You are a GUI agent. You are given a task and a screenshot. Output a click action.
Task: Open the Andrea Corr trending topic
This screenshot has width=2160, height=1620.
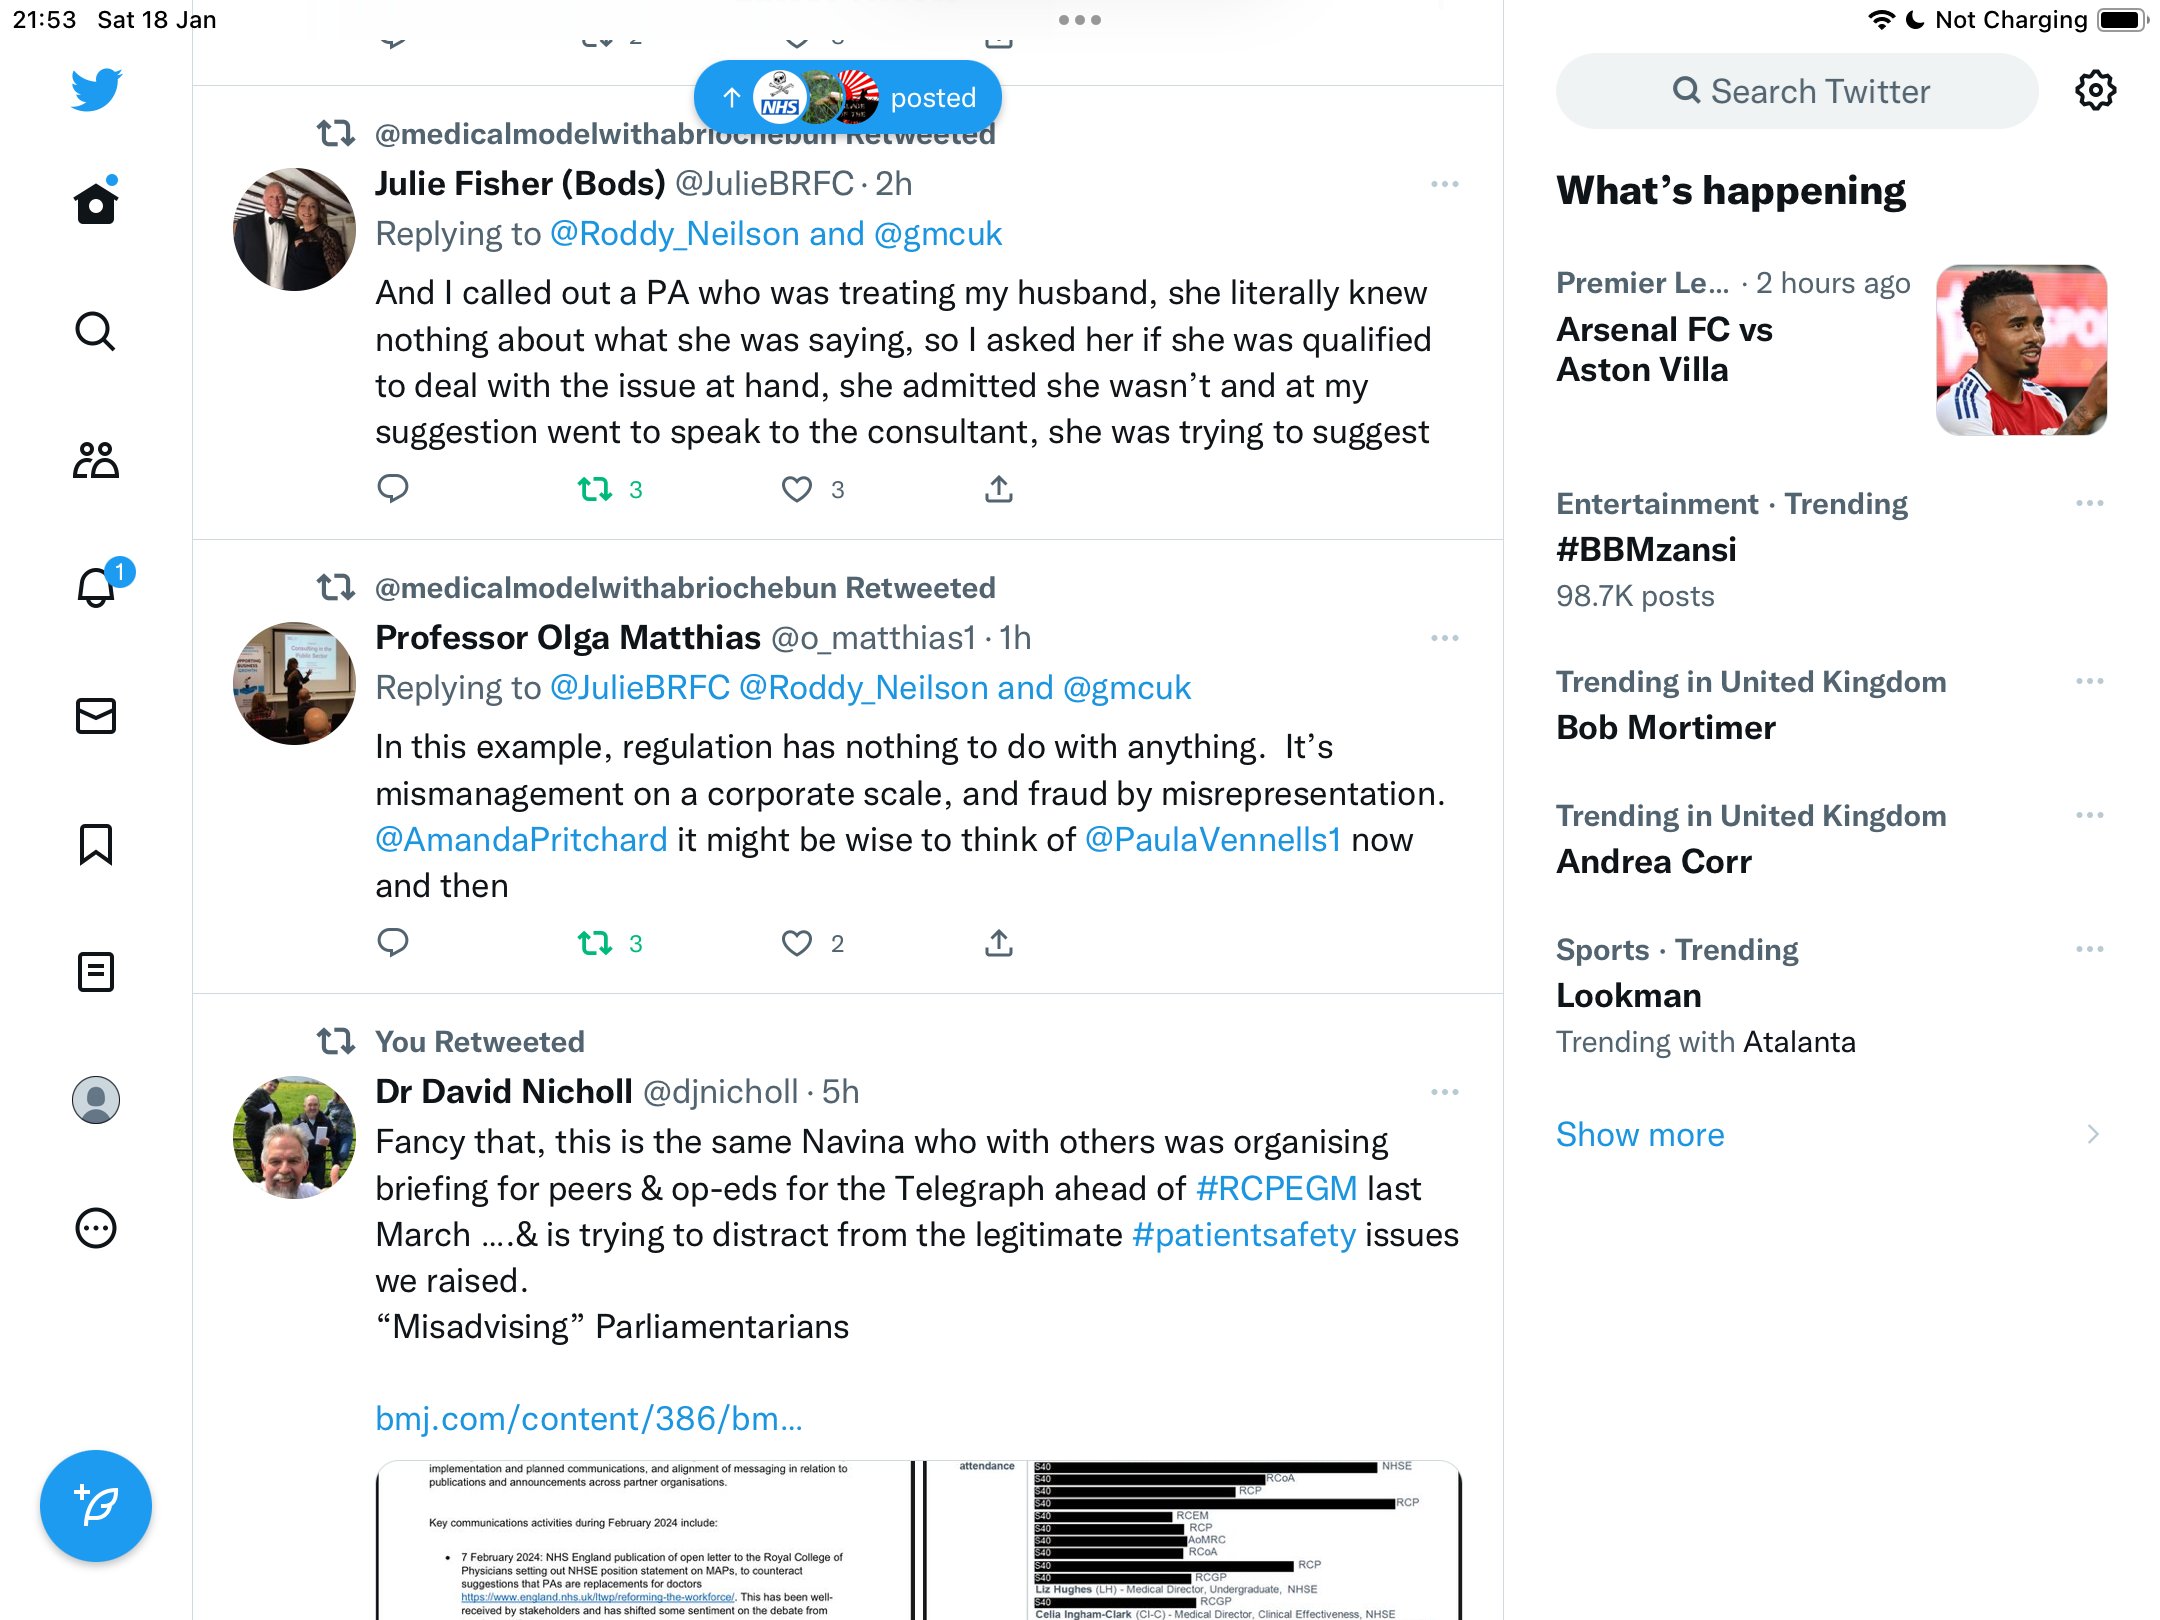1654,861
